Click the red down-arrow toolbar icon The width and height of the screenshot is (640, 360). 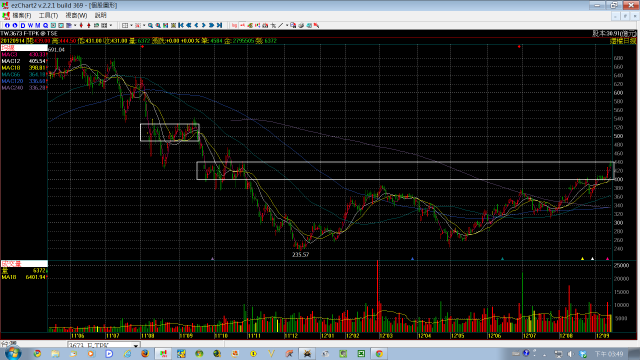click(x=81, y=25)
